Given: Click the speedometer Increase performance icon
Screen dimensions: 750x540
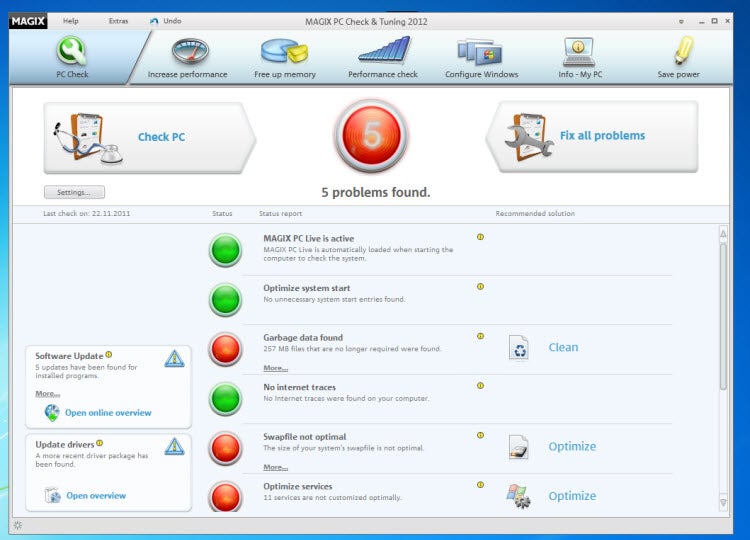Looking at the screenshot, I should coord(190,51).
